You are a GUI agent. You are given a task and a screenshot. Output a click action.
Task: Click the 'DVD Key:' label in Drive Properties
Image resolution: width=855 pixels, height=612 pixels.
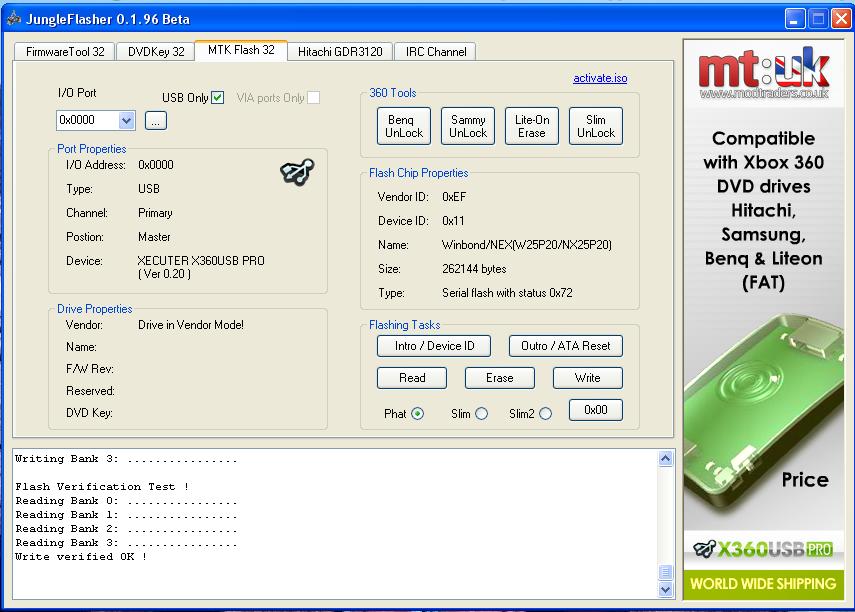89,413
